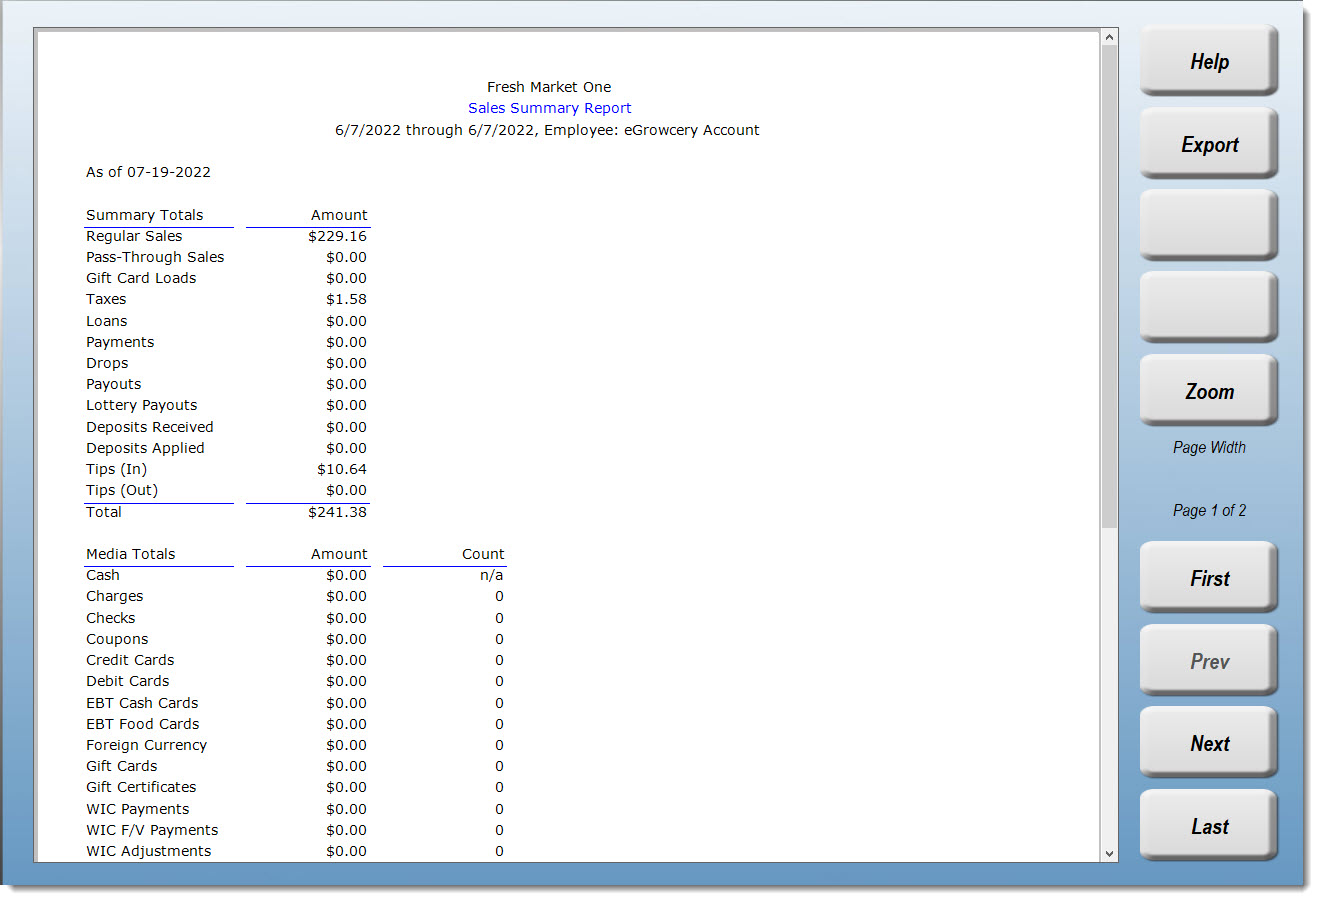Screen dimensions: 1318x900
Task: Click the WIC F/V Payments row
Action: pos(152,830)
